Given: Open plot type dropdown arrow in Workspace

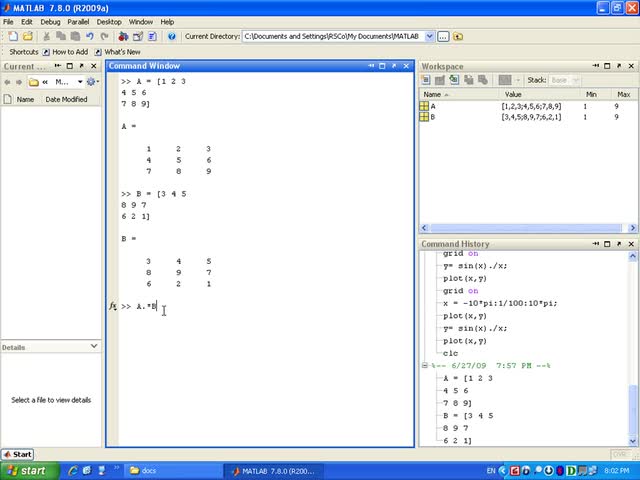Looking at the screenshot, I should 518,80.
